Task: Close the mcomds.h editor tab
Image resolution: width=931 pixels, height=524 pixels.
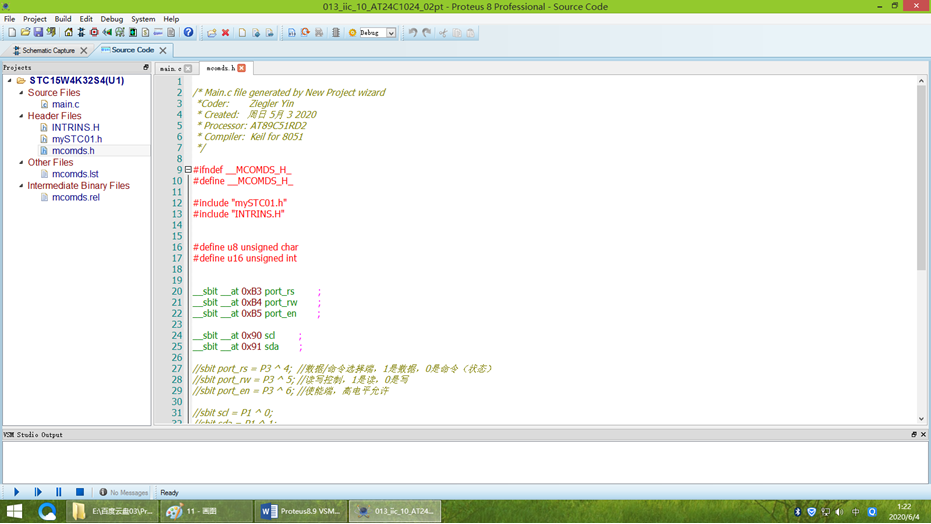Action: (242, 68)
